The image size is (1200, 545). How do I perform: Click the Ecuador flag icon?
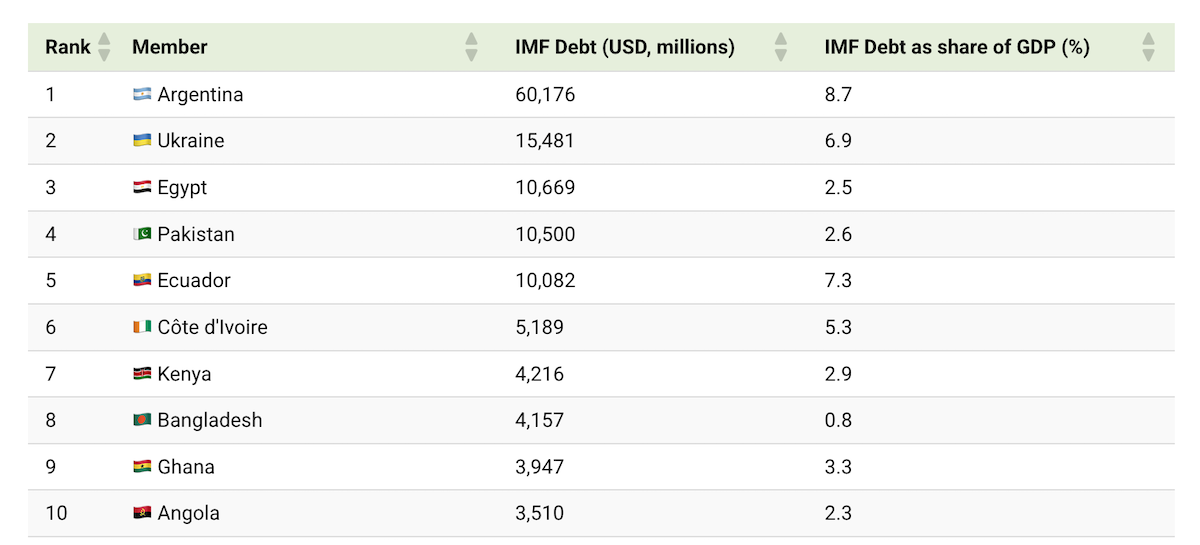pyautogui.click(x=142, y=281)
